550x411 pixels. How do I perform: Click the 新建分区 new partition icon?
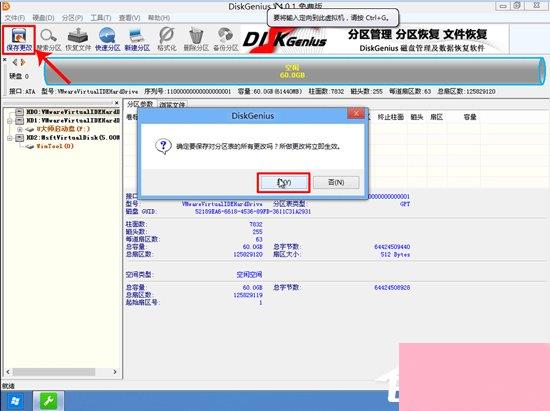click(137, 39)
